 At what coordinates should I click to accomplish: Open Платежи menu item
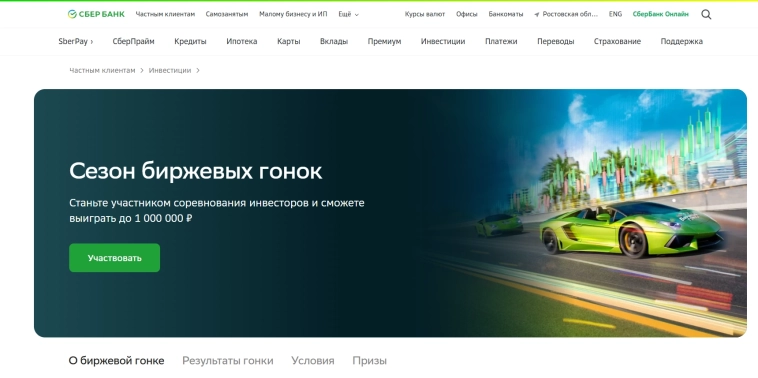tap(501, 42)
